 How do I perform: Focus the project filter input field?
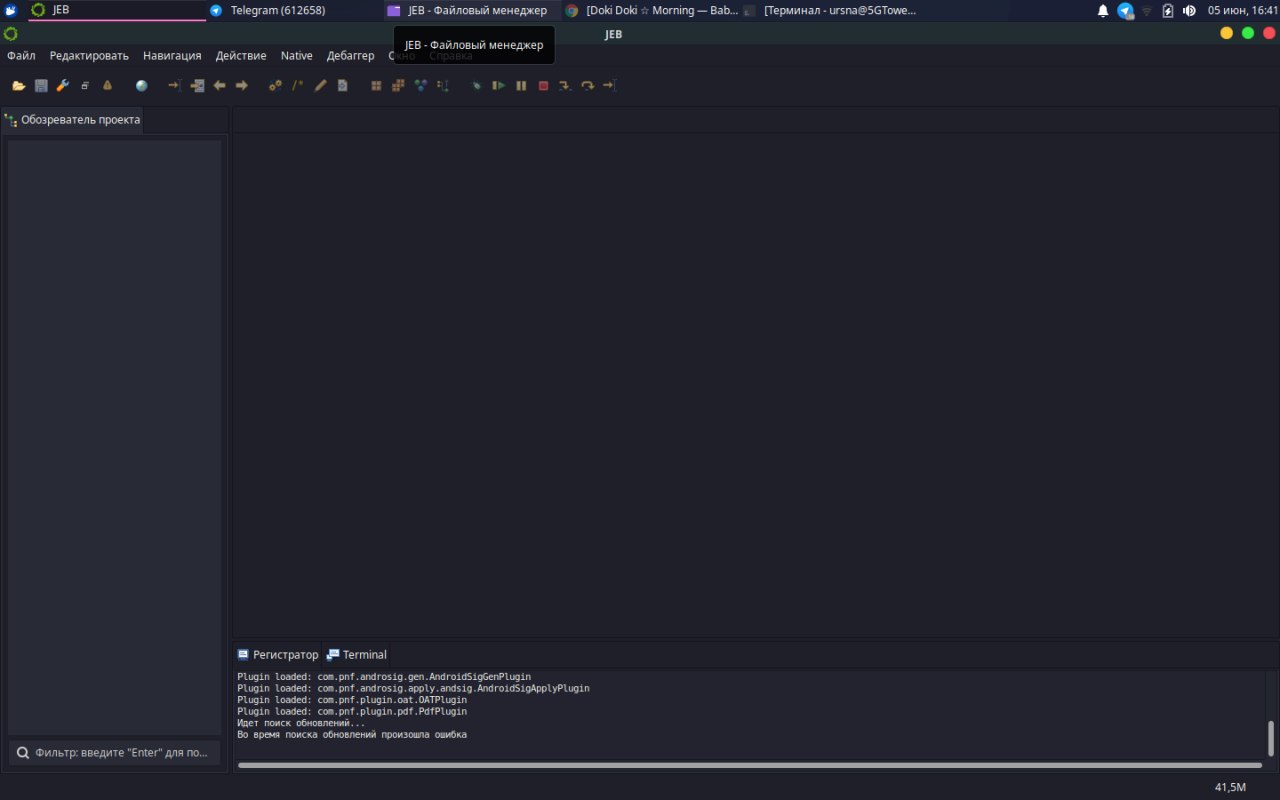click(x=114, y=752)
